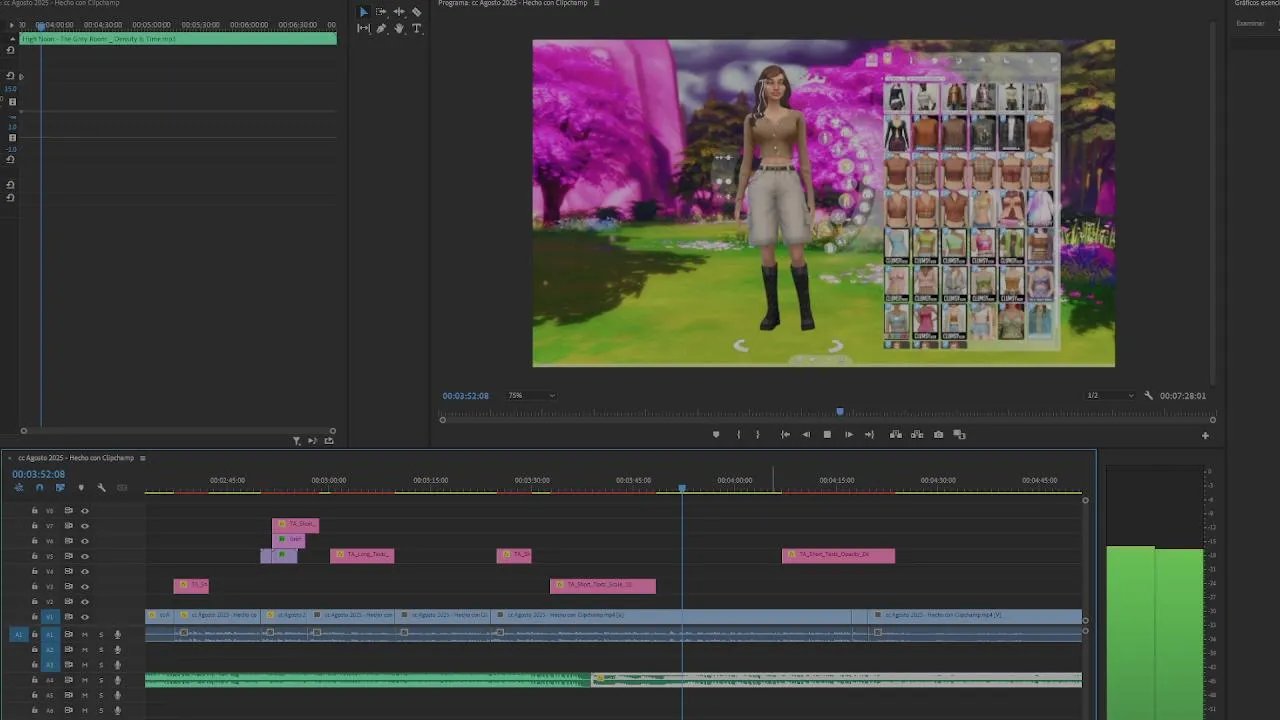The height and width of the screenshot is (720, 1280).
Task: Click Mark Out button in Program monitor
Action: click(x=757, y=435)
